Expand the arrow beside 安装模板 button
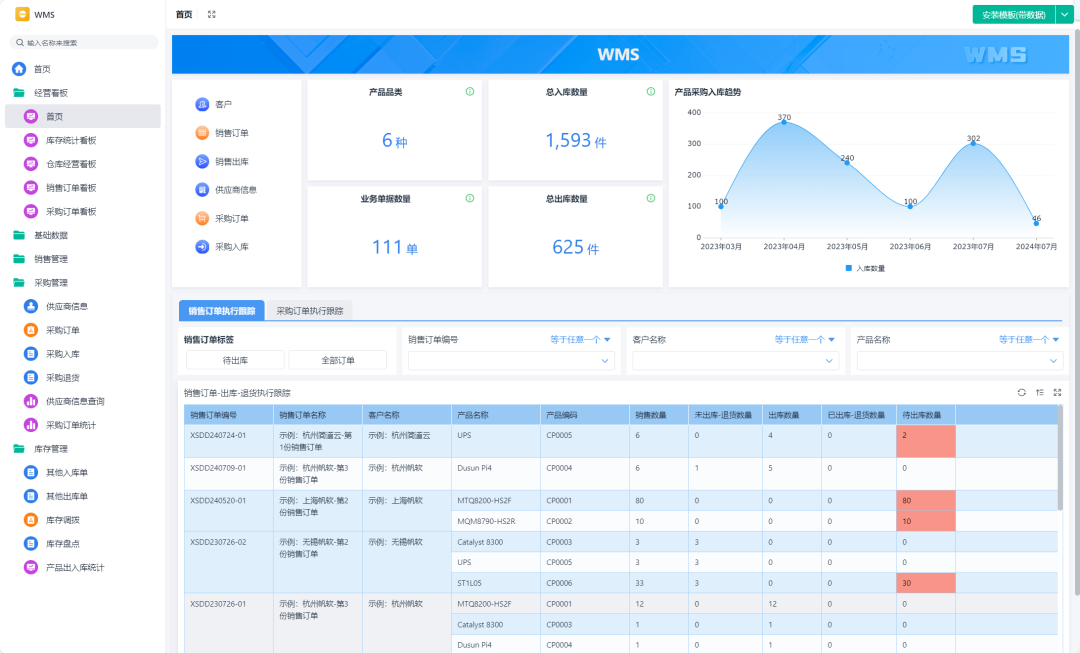The width and height of the screenshot is (1080, 653). tap(1063, 15)
